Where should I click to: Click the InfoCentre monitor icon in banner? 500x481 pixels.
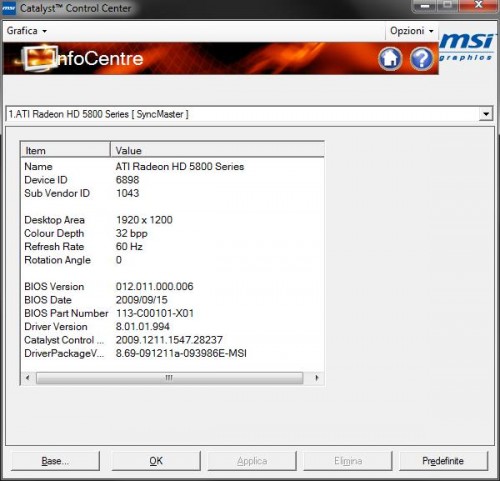tap(39, 58)
